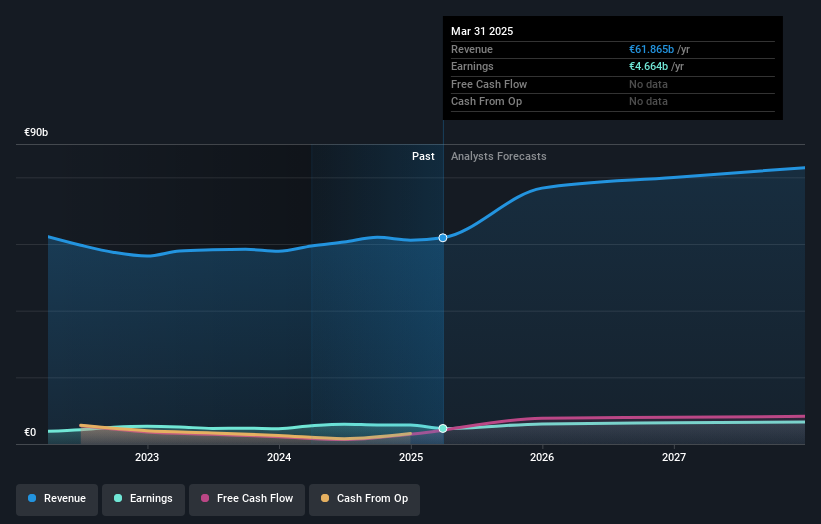
Task: Click the teal Earnings data point marker
Action: [443, 428]
